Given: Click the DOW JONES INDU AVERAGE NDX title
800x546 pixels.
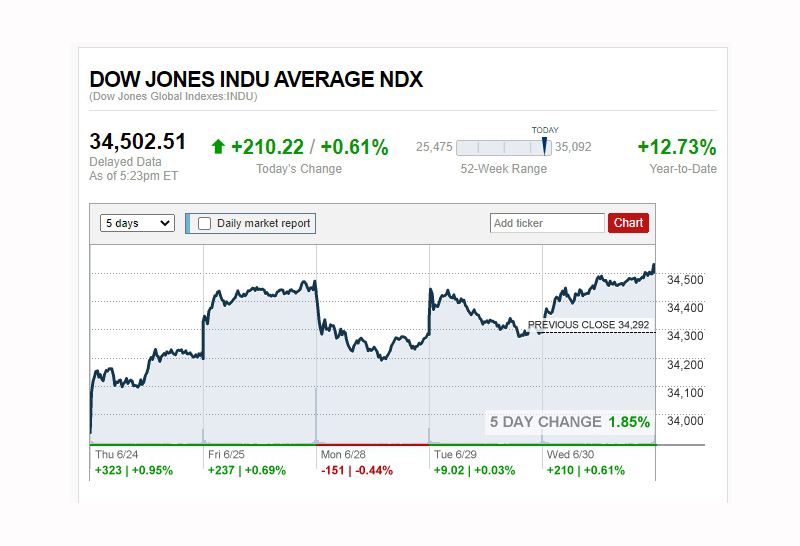Looking at the screenshot, I should click(256, 80).
